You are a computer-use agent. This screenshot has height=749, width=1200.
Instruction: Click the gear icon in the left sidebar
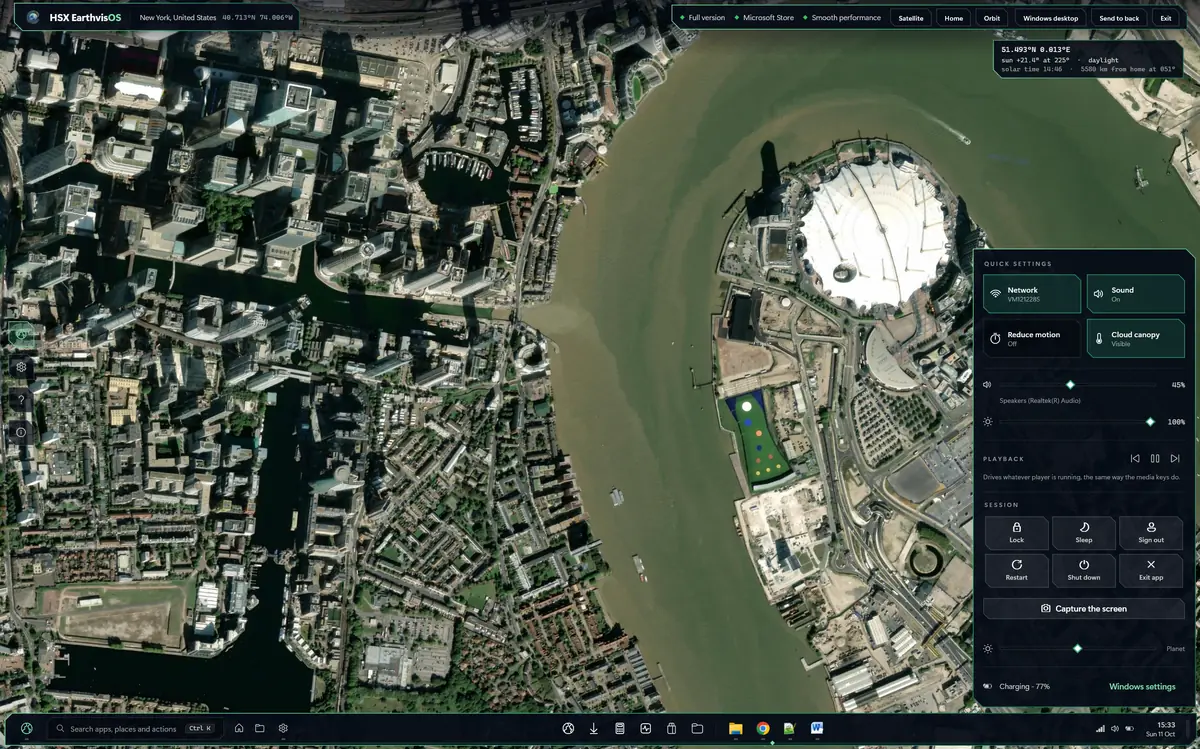[21, 367]
